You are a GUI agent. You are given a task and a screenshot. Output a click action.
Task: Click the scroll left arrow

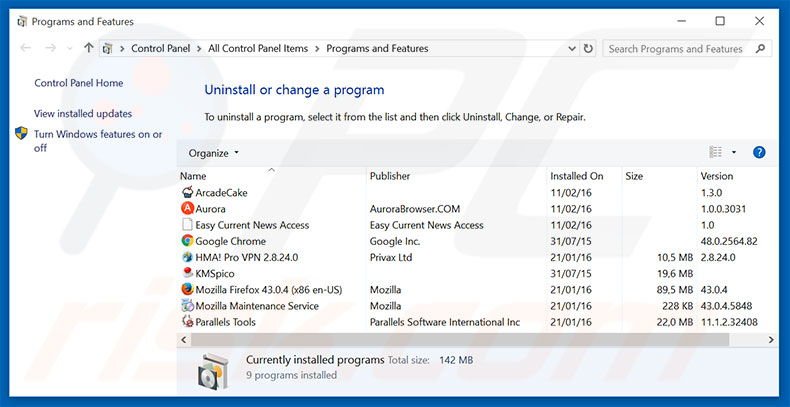pyautogui.click(x=184, y=340)
